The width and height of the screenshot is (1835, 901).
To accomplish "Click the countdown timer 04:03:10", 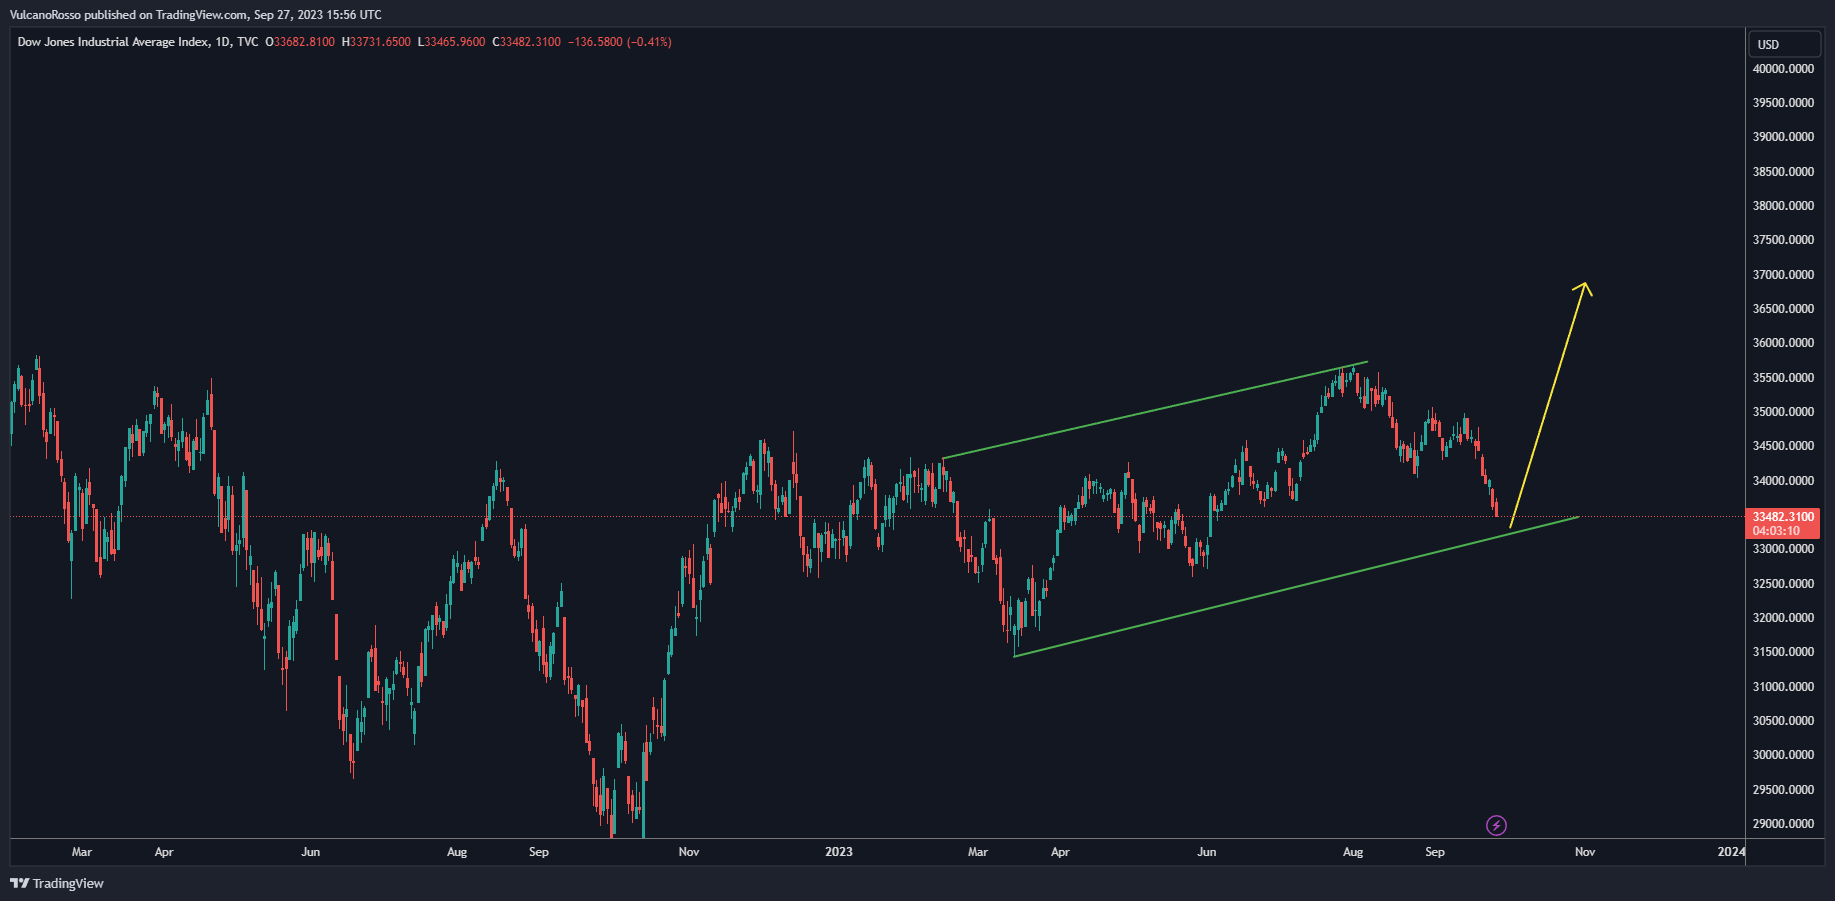I will click(1776, 531).
